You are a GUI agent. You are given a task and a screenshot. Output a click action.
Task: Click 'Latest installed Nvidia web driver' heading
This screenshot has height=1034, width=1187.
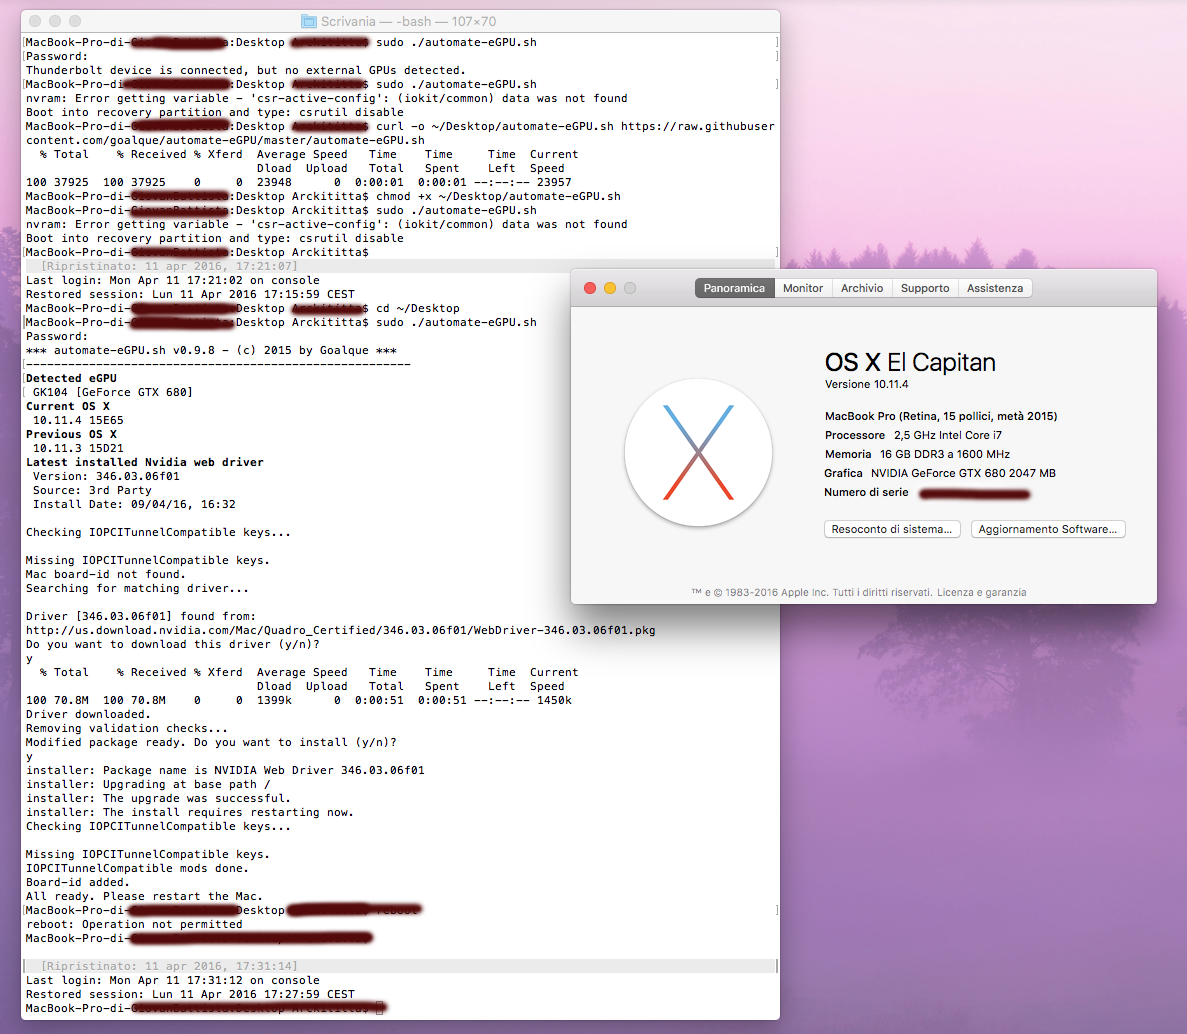pos(145,462)
